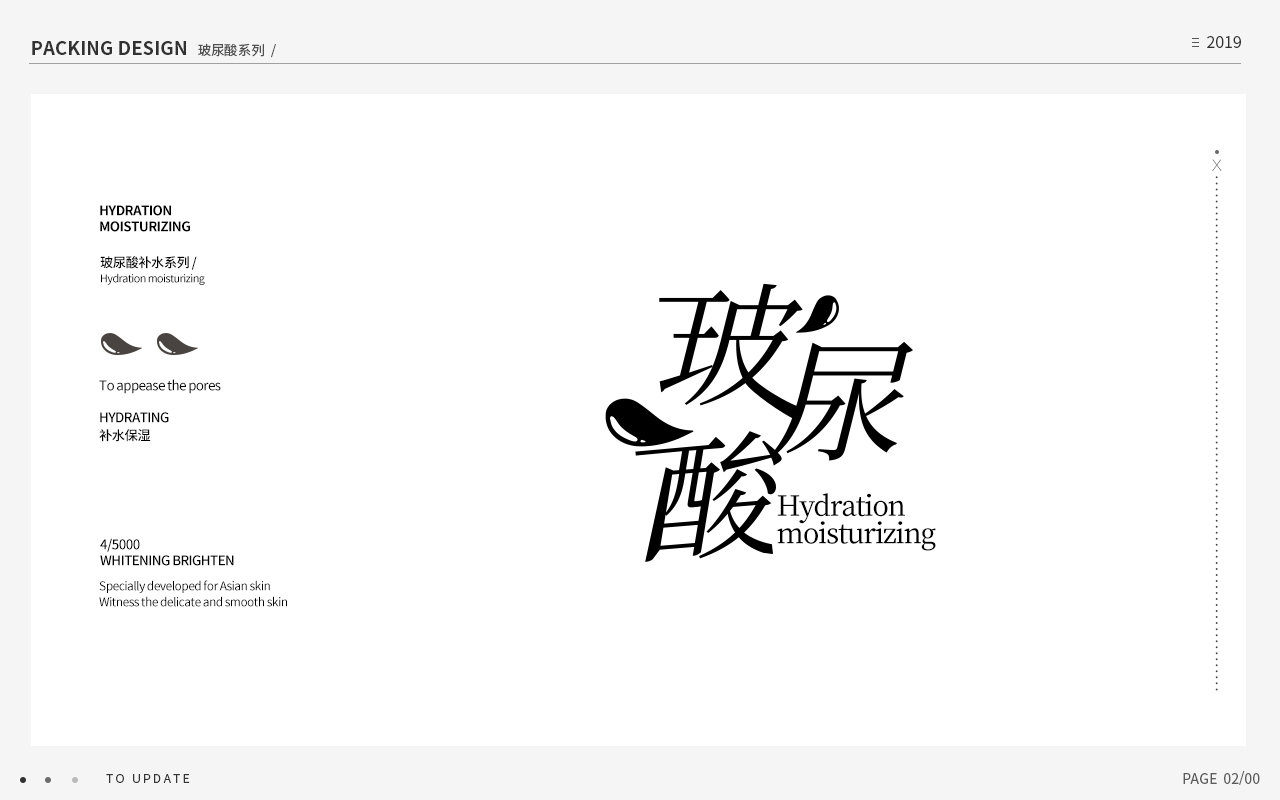
Task: Click 'Witness the delicate and smooth skin' line
Action: 193,602
